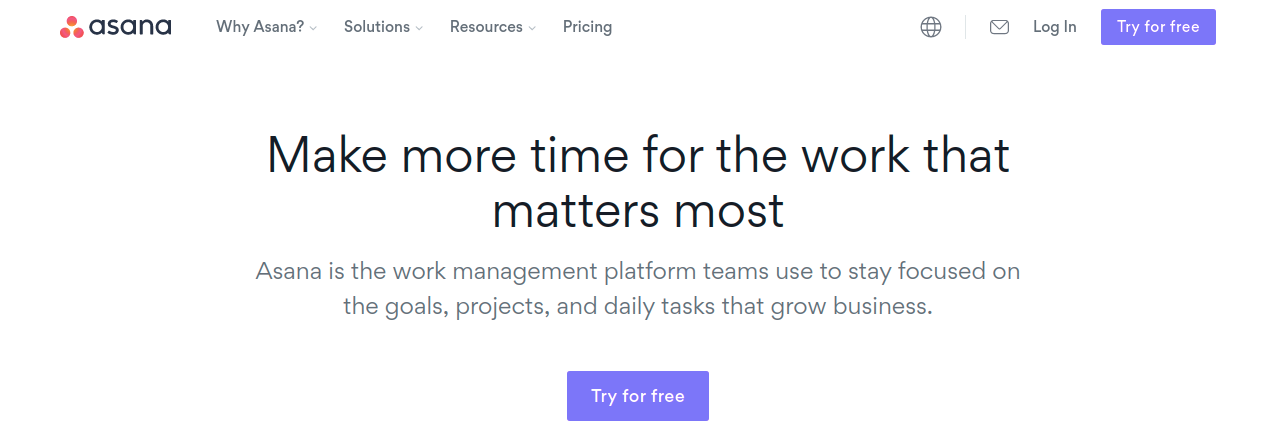The image size is (1280, 442).
Task: Expand the chevron beside Resources
Action: tap(532, 28)
